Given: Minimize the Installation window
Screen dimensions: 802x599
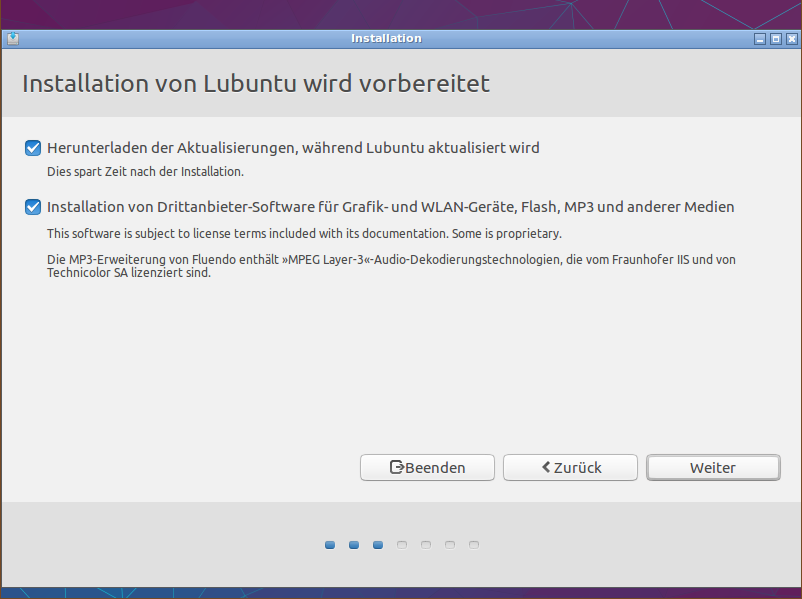Looking at the screenshot, I should click(x=760, y=39).
